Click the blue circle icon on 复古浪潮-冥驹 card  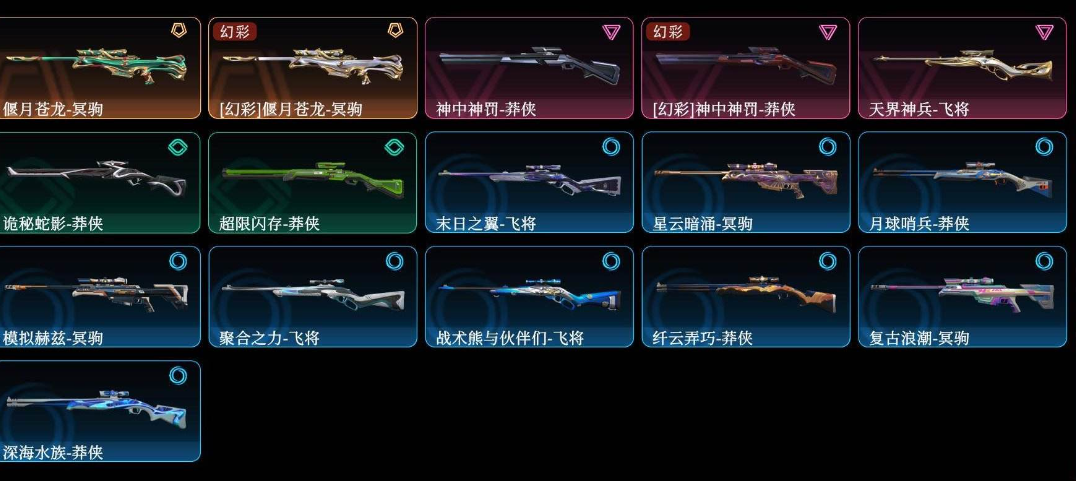(1044, 261)
